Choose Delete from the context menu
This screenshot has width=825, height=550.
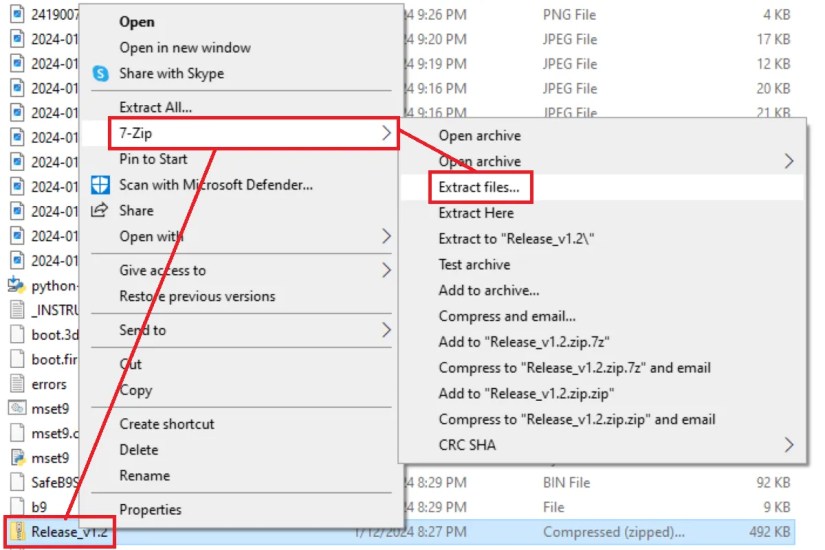pyautogui.click(x=138, y=449)
